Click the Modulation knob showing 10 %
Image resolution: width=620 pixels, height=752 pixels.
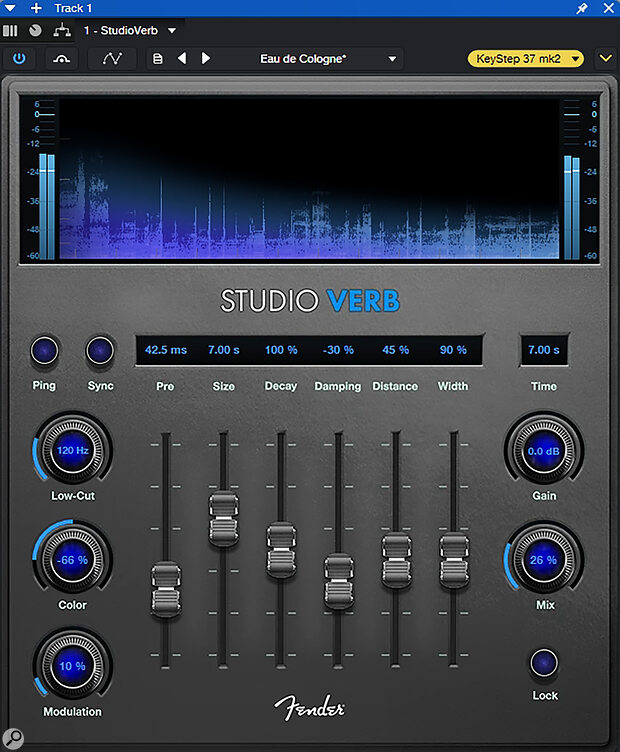click(73, 666)
